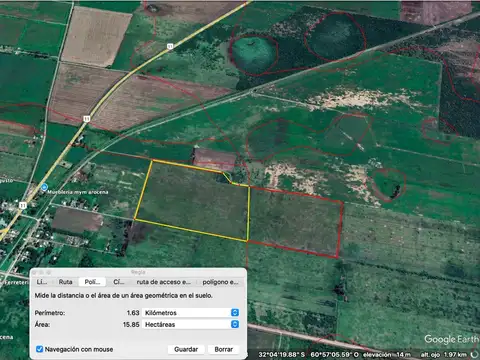Switch to the Cí... (Círculo) ruler tab
Viewport: 480px width, 360px height.
[x=119, y=282]
